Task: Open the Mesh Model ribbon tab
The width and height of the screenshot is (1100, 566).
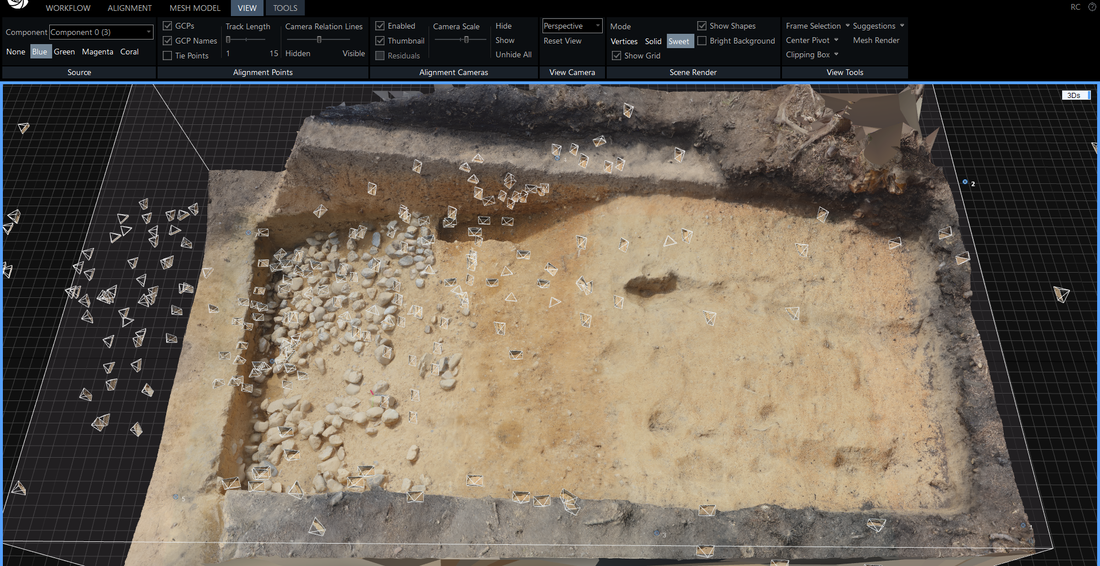Action: (x=194, y=8)
